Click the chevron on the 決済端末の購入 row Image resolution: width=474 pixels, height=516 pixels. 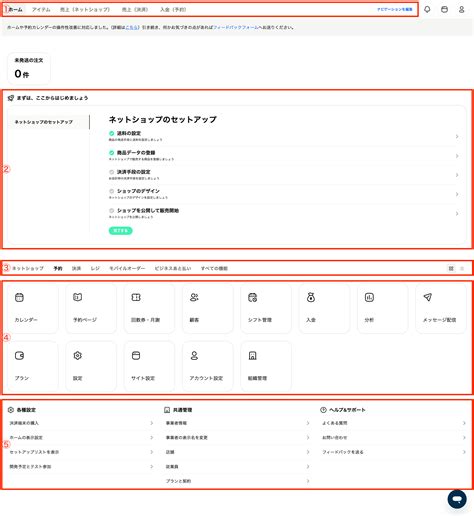152,423
